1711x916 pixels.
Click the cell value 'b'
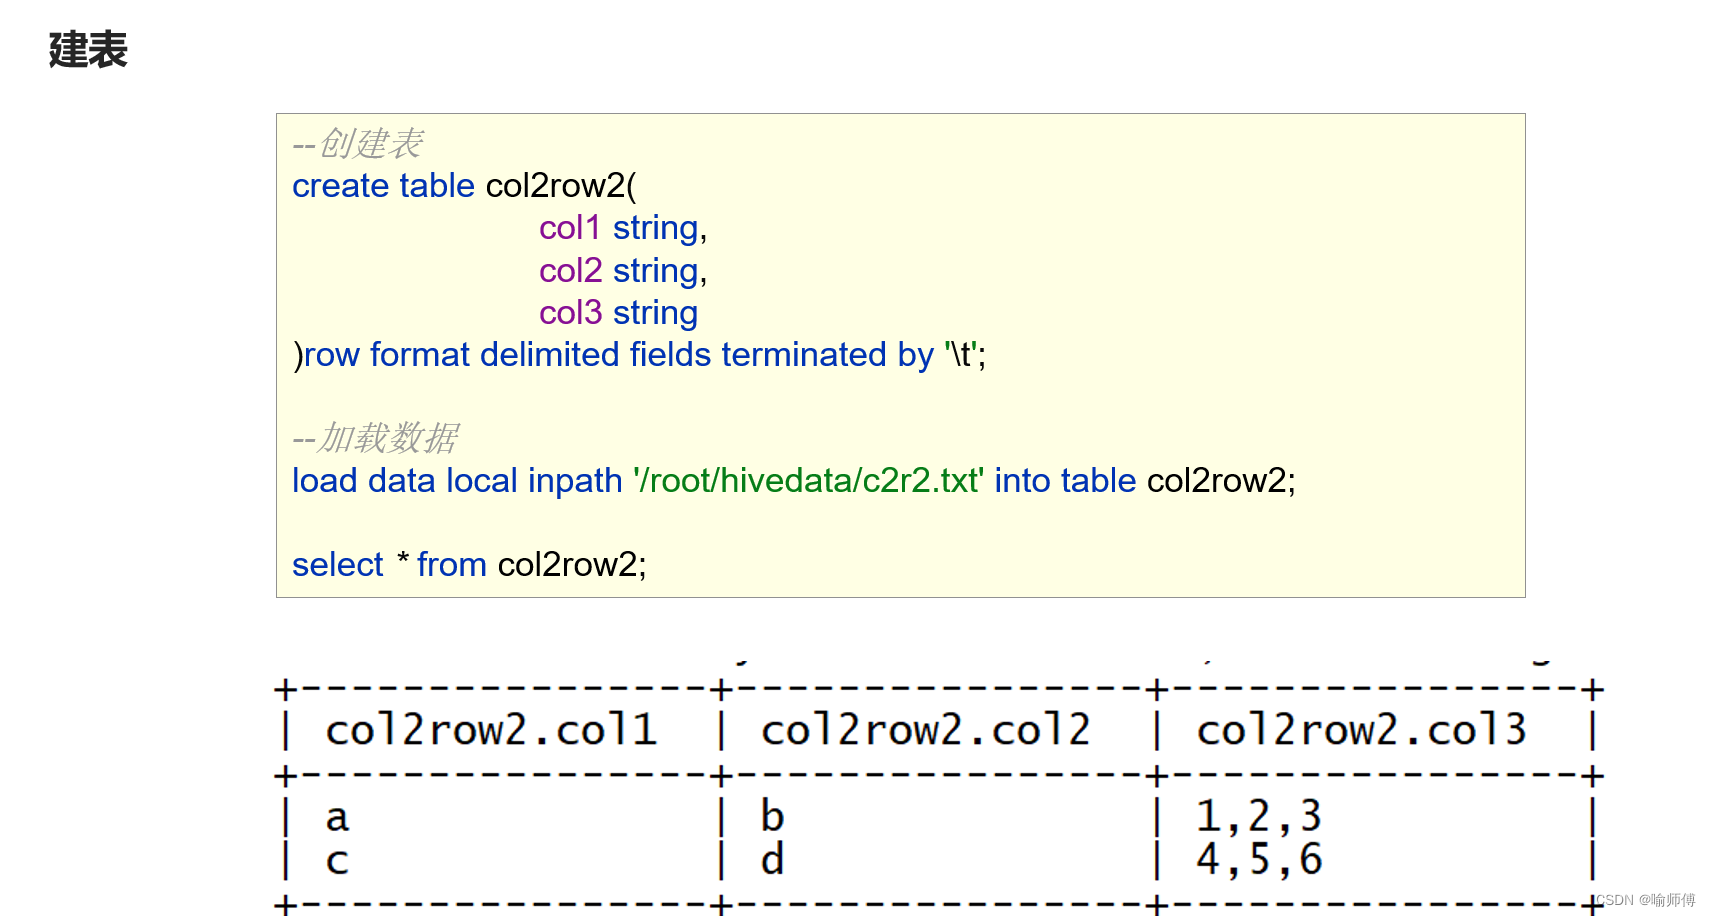[772, 816]
